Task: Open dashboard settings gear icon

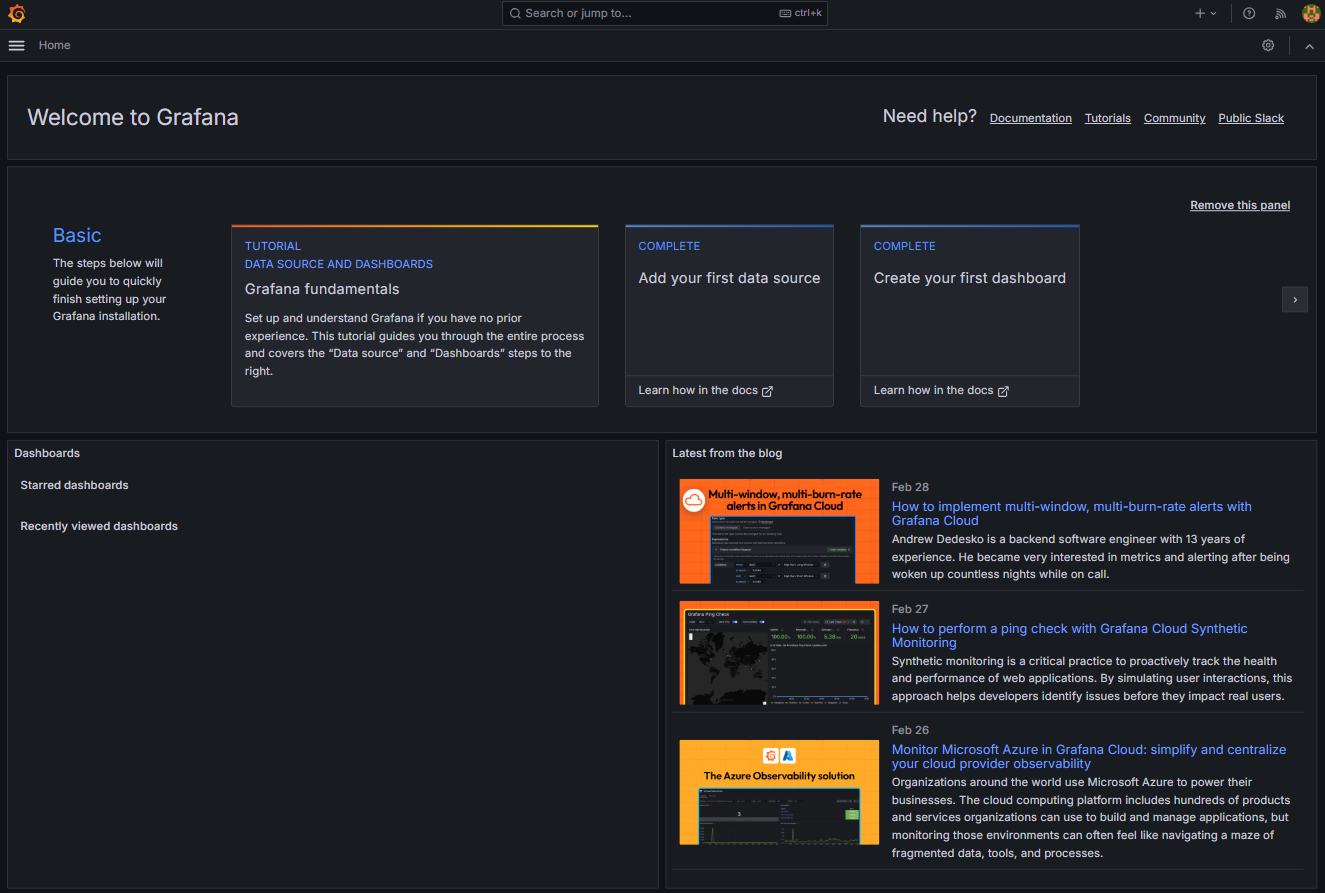Action: pos(1268,45)
